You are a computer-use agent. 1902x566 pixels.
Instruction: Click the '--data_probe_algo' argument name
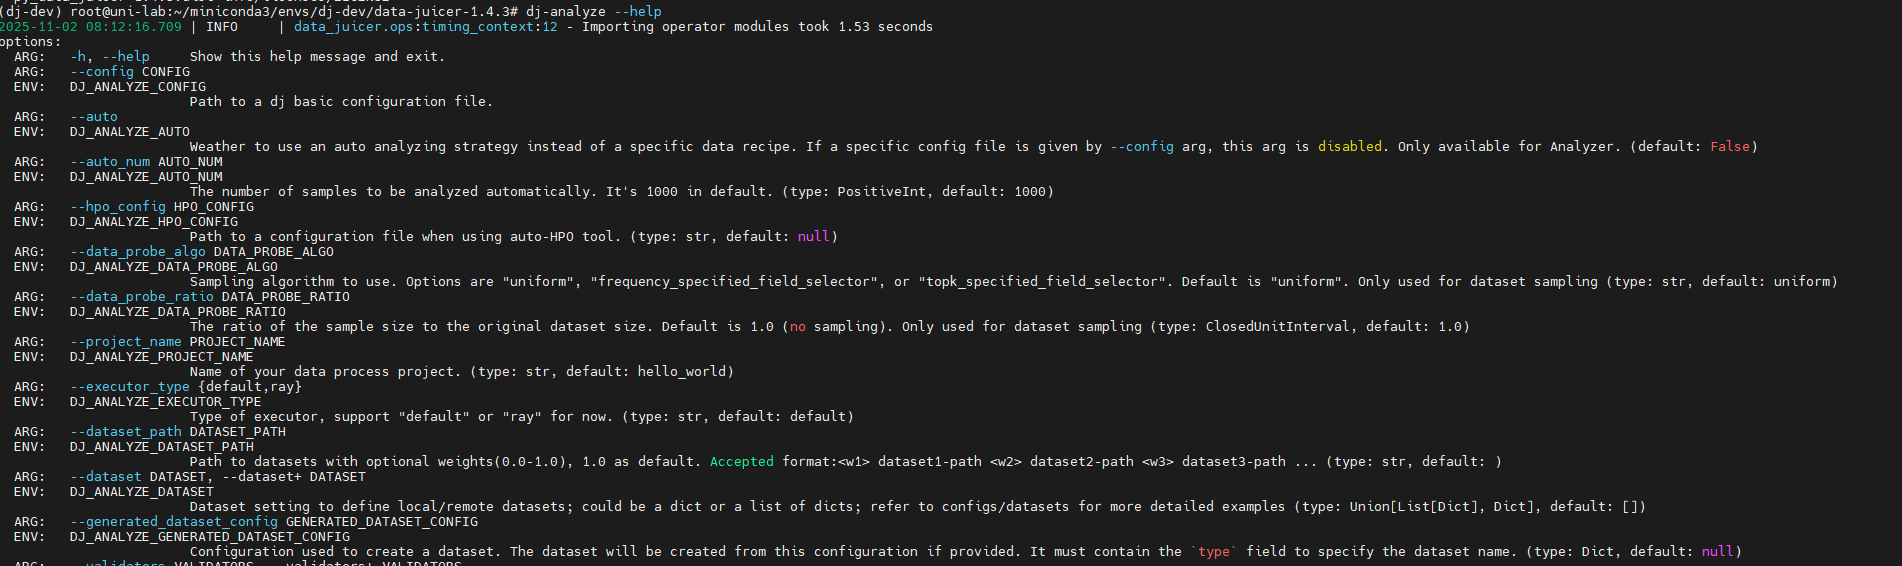tap(138, 251)
